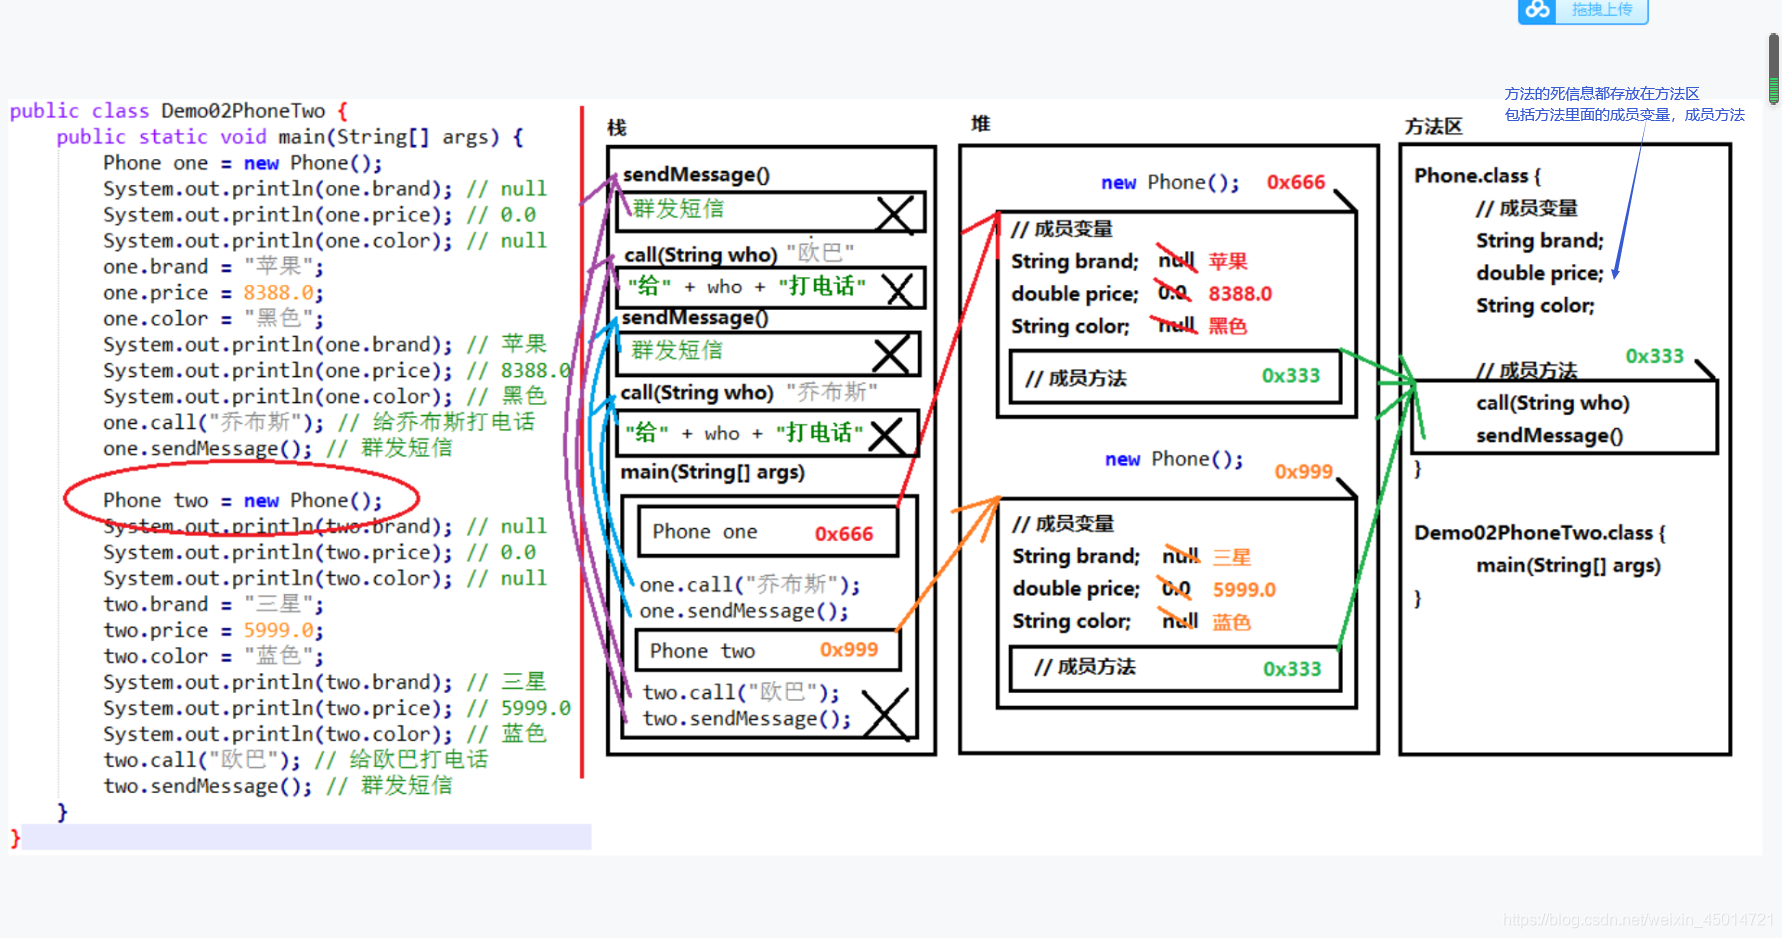Click the orange 蓝色 color value in the heap
The width and height of the screenshot is (1782, 938).
(x=1232, y=622)
